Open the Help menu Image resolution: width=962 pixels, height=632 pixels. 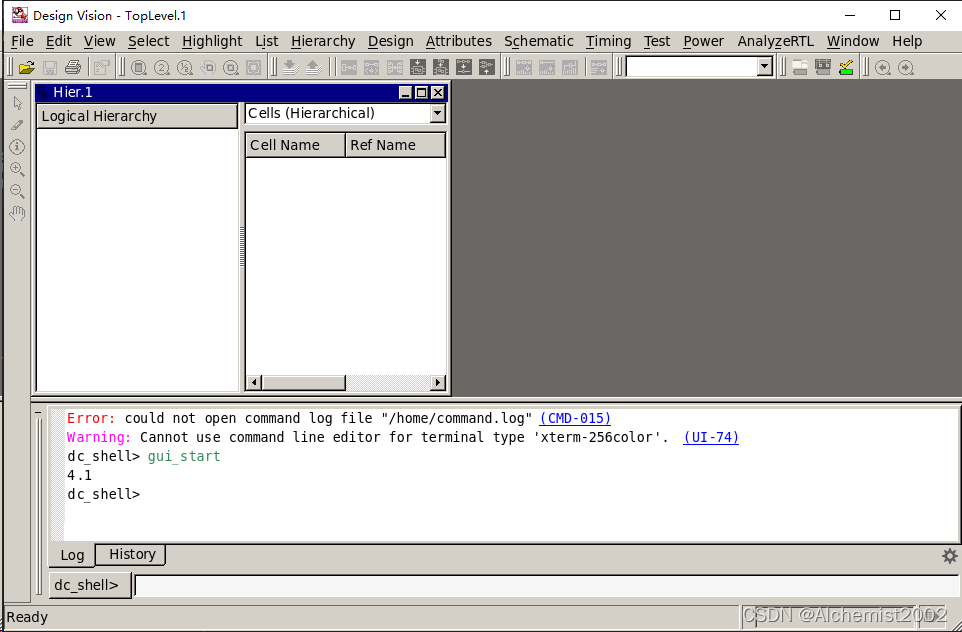coord(907,41)
